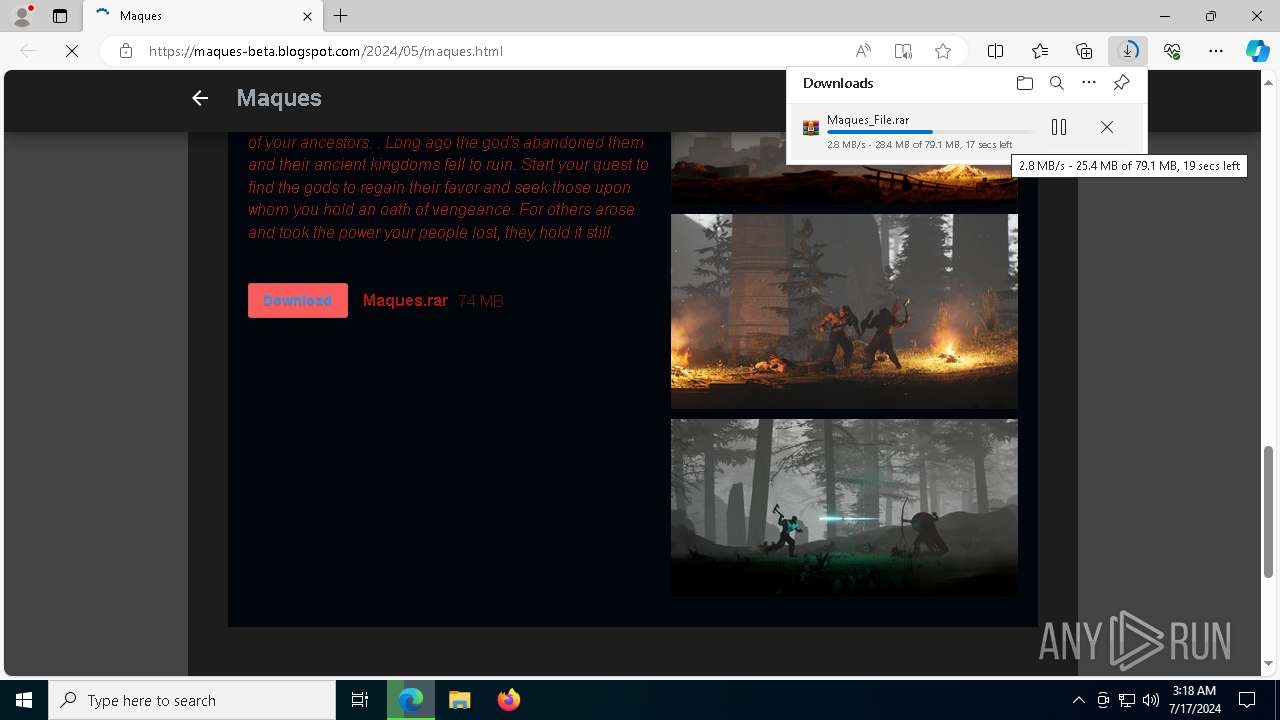1280x720 pixels.
Task: Click the Maques_File.rar file name
Action: pyautogui.click(x=868, y=120)
